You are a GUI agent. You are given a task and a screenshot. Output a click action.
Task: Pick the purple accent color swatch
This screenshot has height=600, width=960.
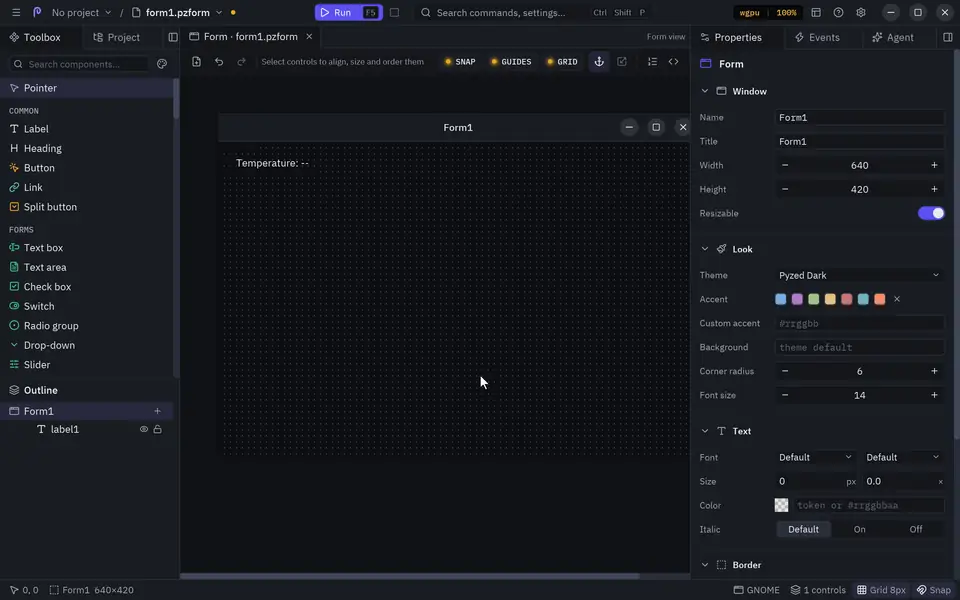(x=797, y=299)
